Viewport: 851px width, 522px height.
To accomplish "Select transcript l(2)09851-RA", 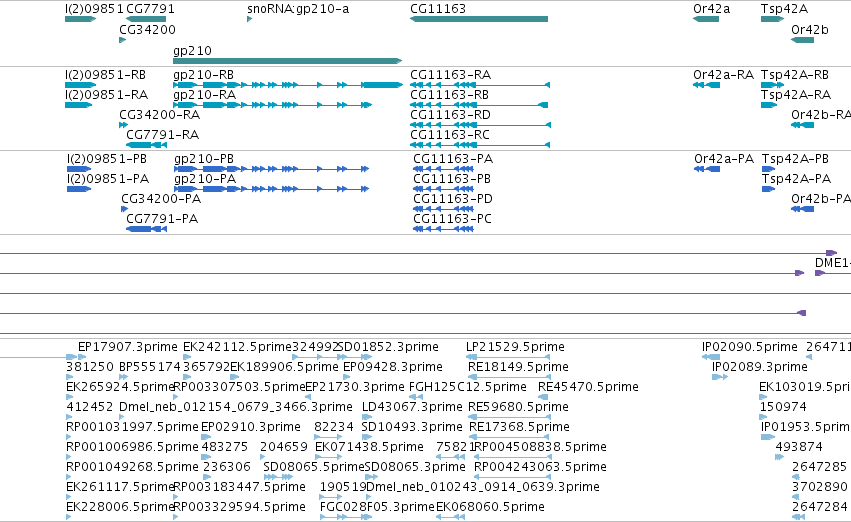I will (x=106, y=95).
